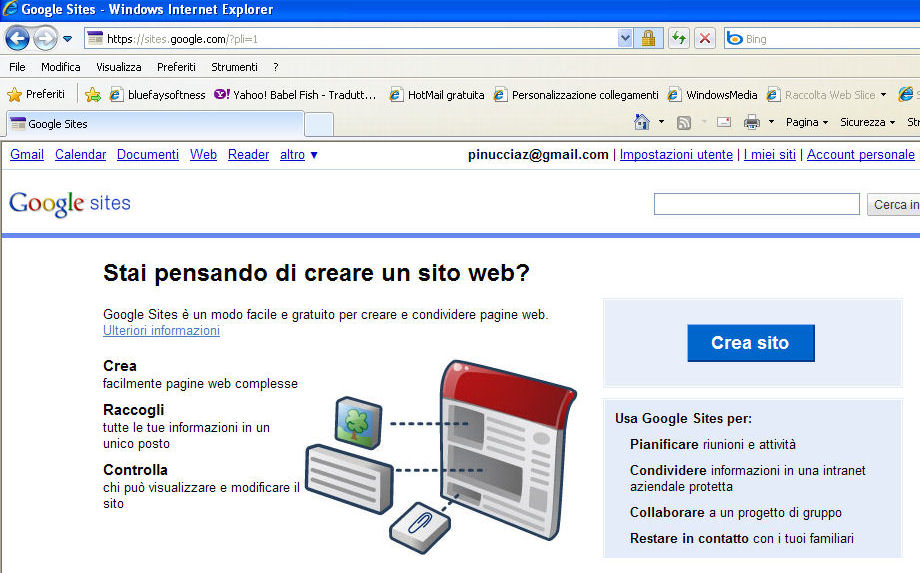Screen dimensions: 920x573
Task: Open recent pages dropdown next to Forward
Action: 67,39
